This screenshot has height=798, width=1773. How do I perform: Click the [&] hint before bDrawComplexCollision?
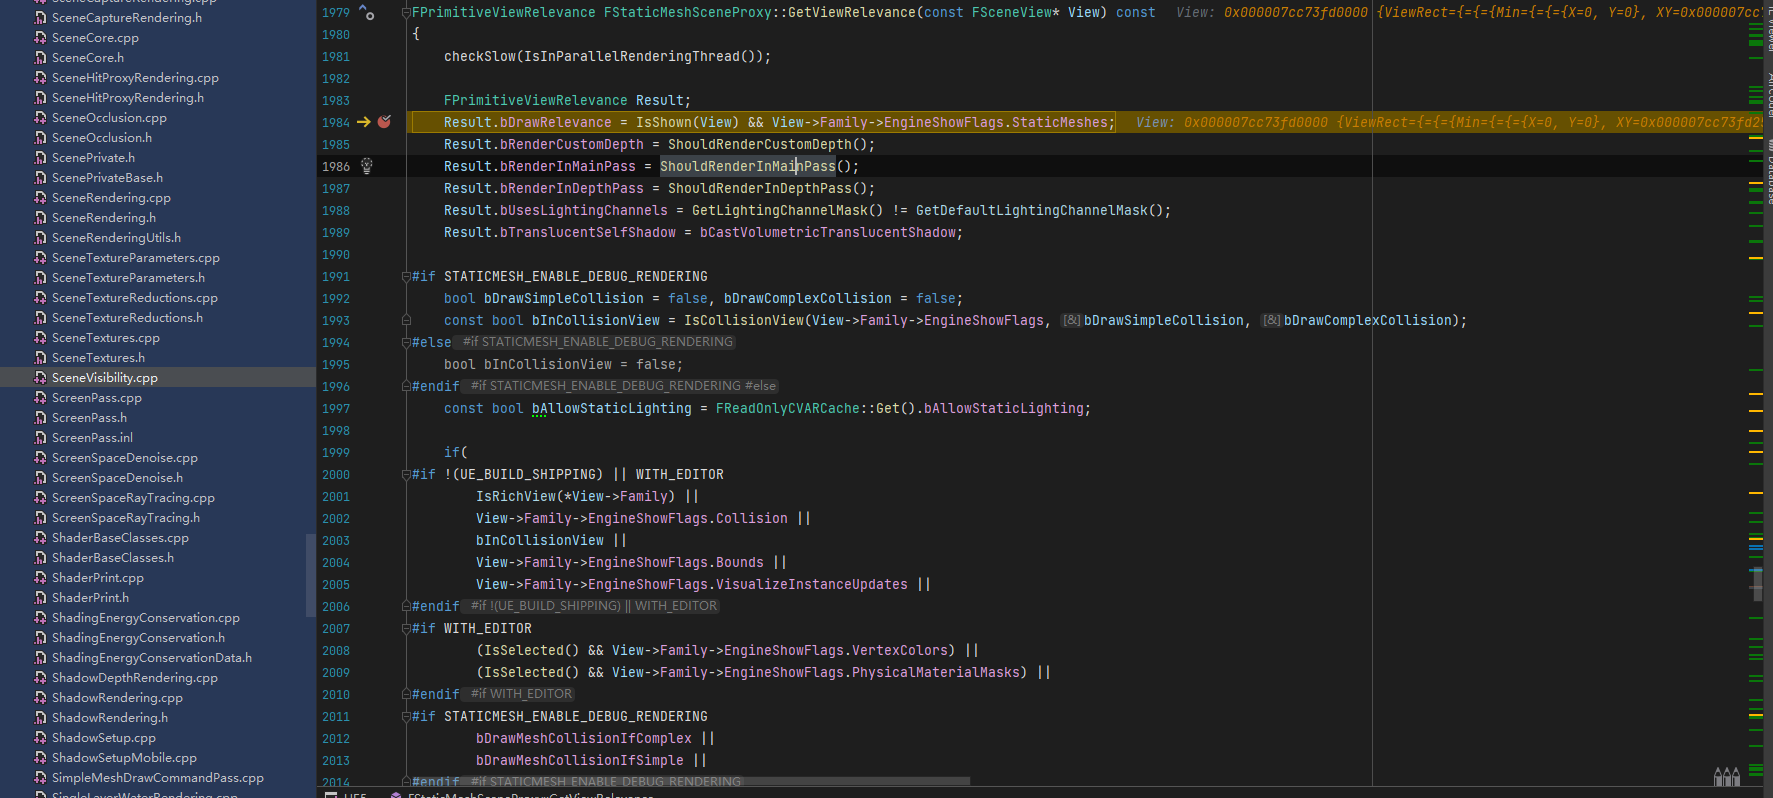[1271, 320]
